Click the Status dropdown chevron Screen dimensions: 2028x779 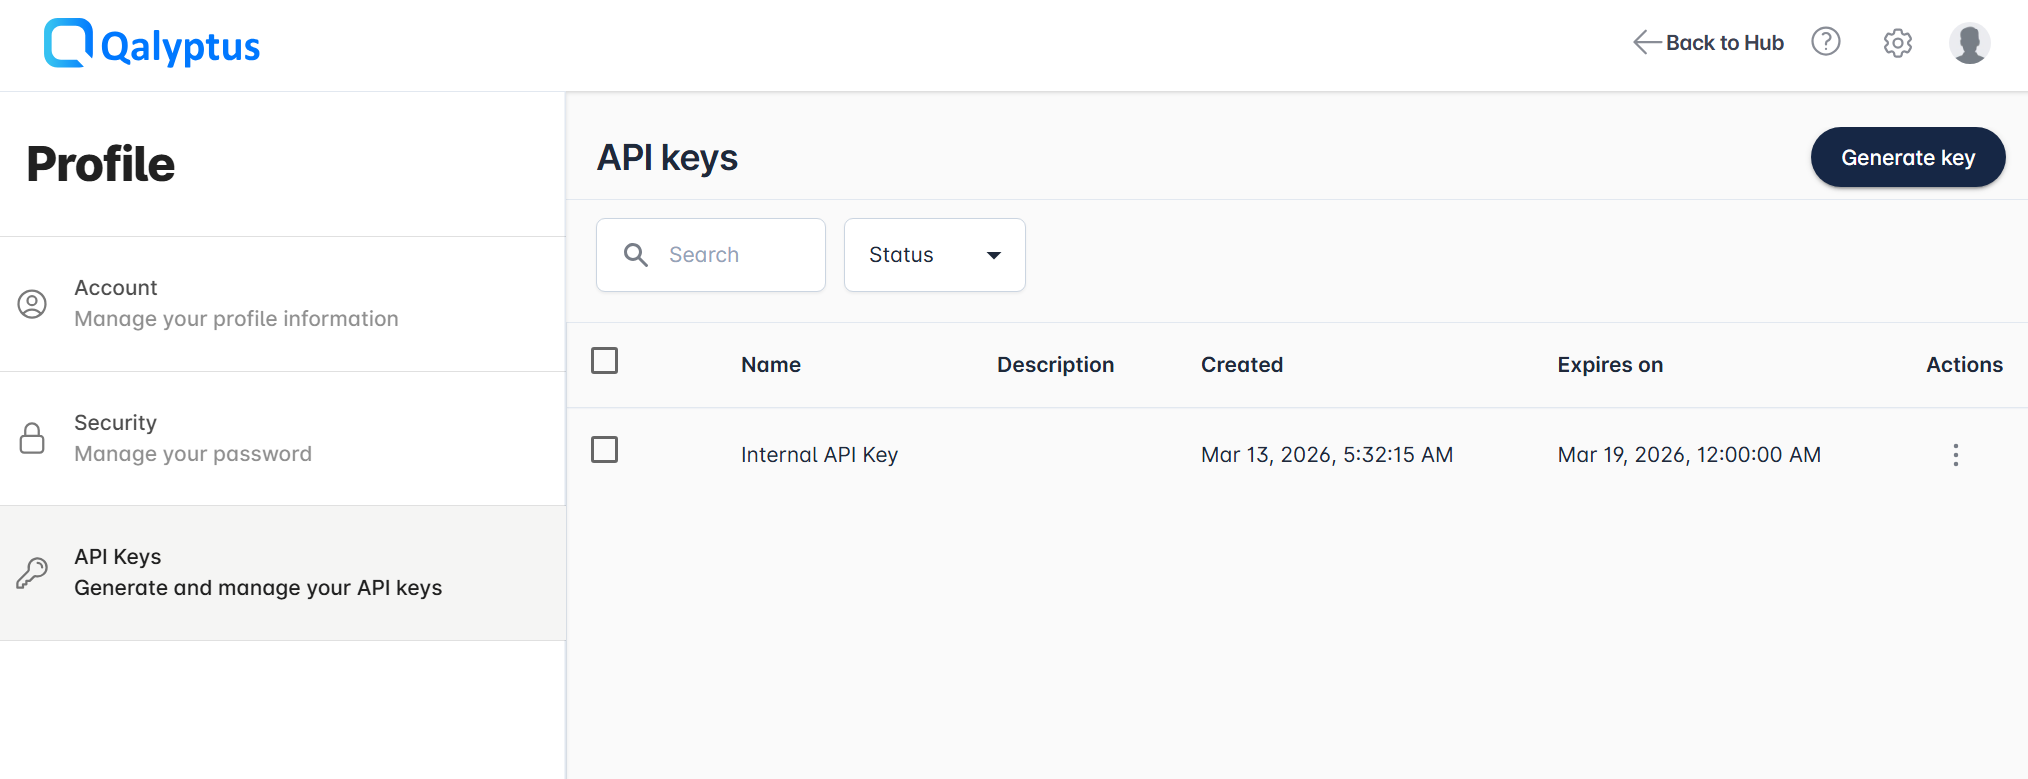993,255
